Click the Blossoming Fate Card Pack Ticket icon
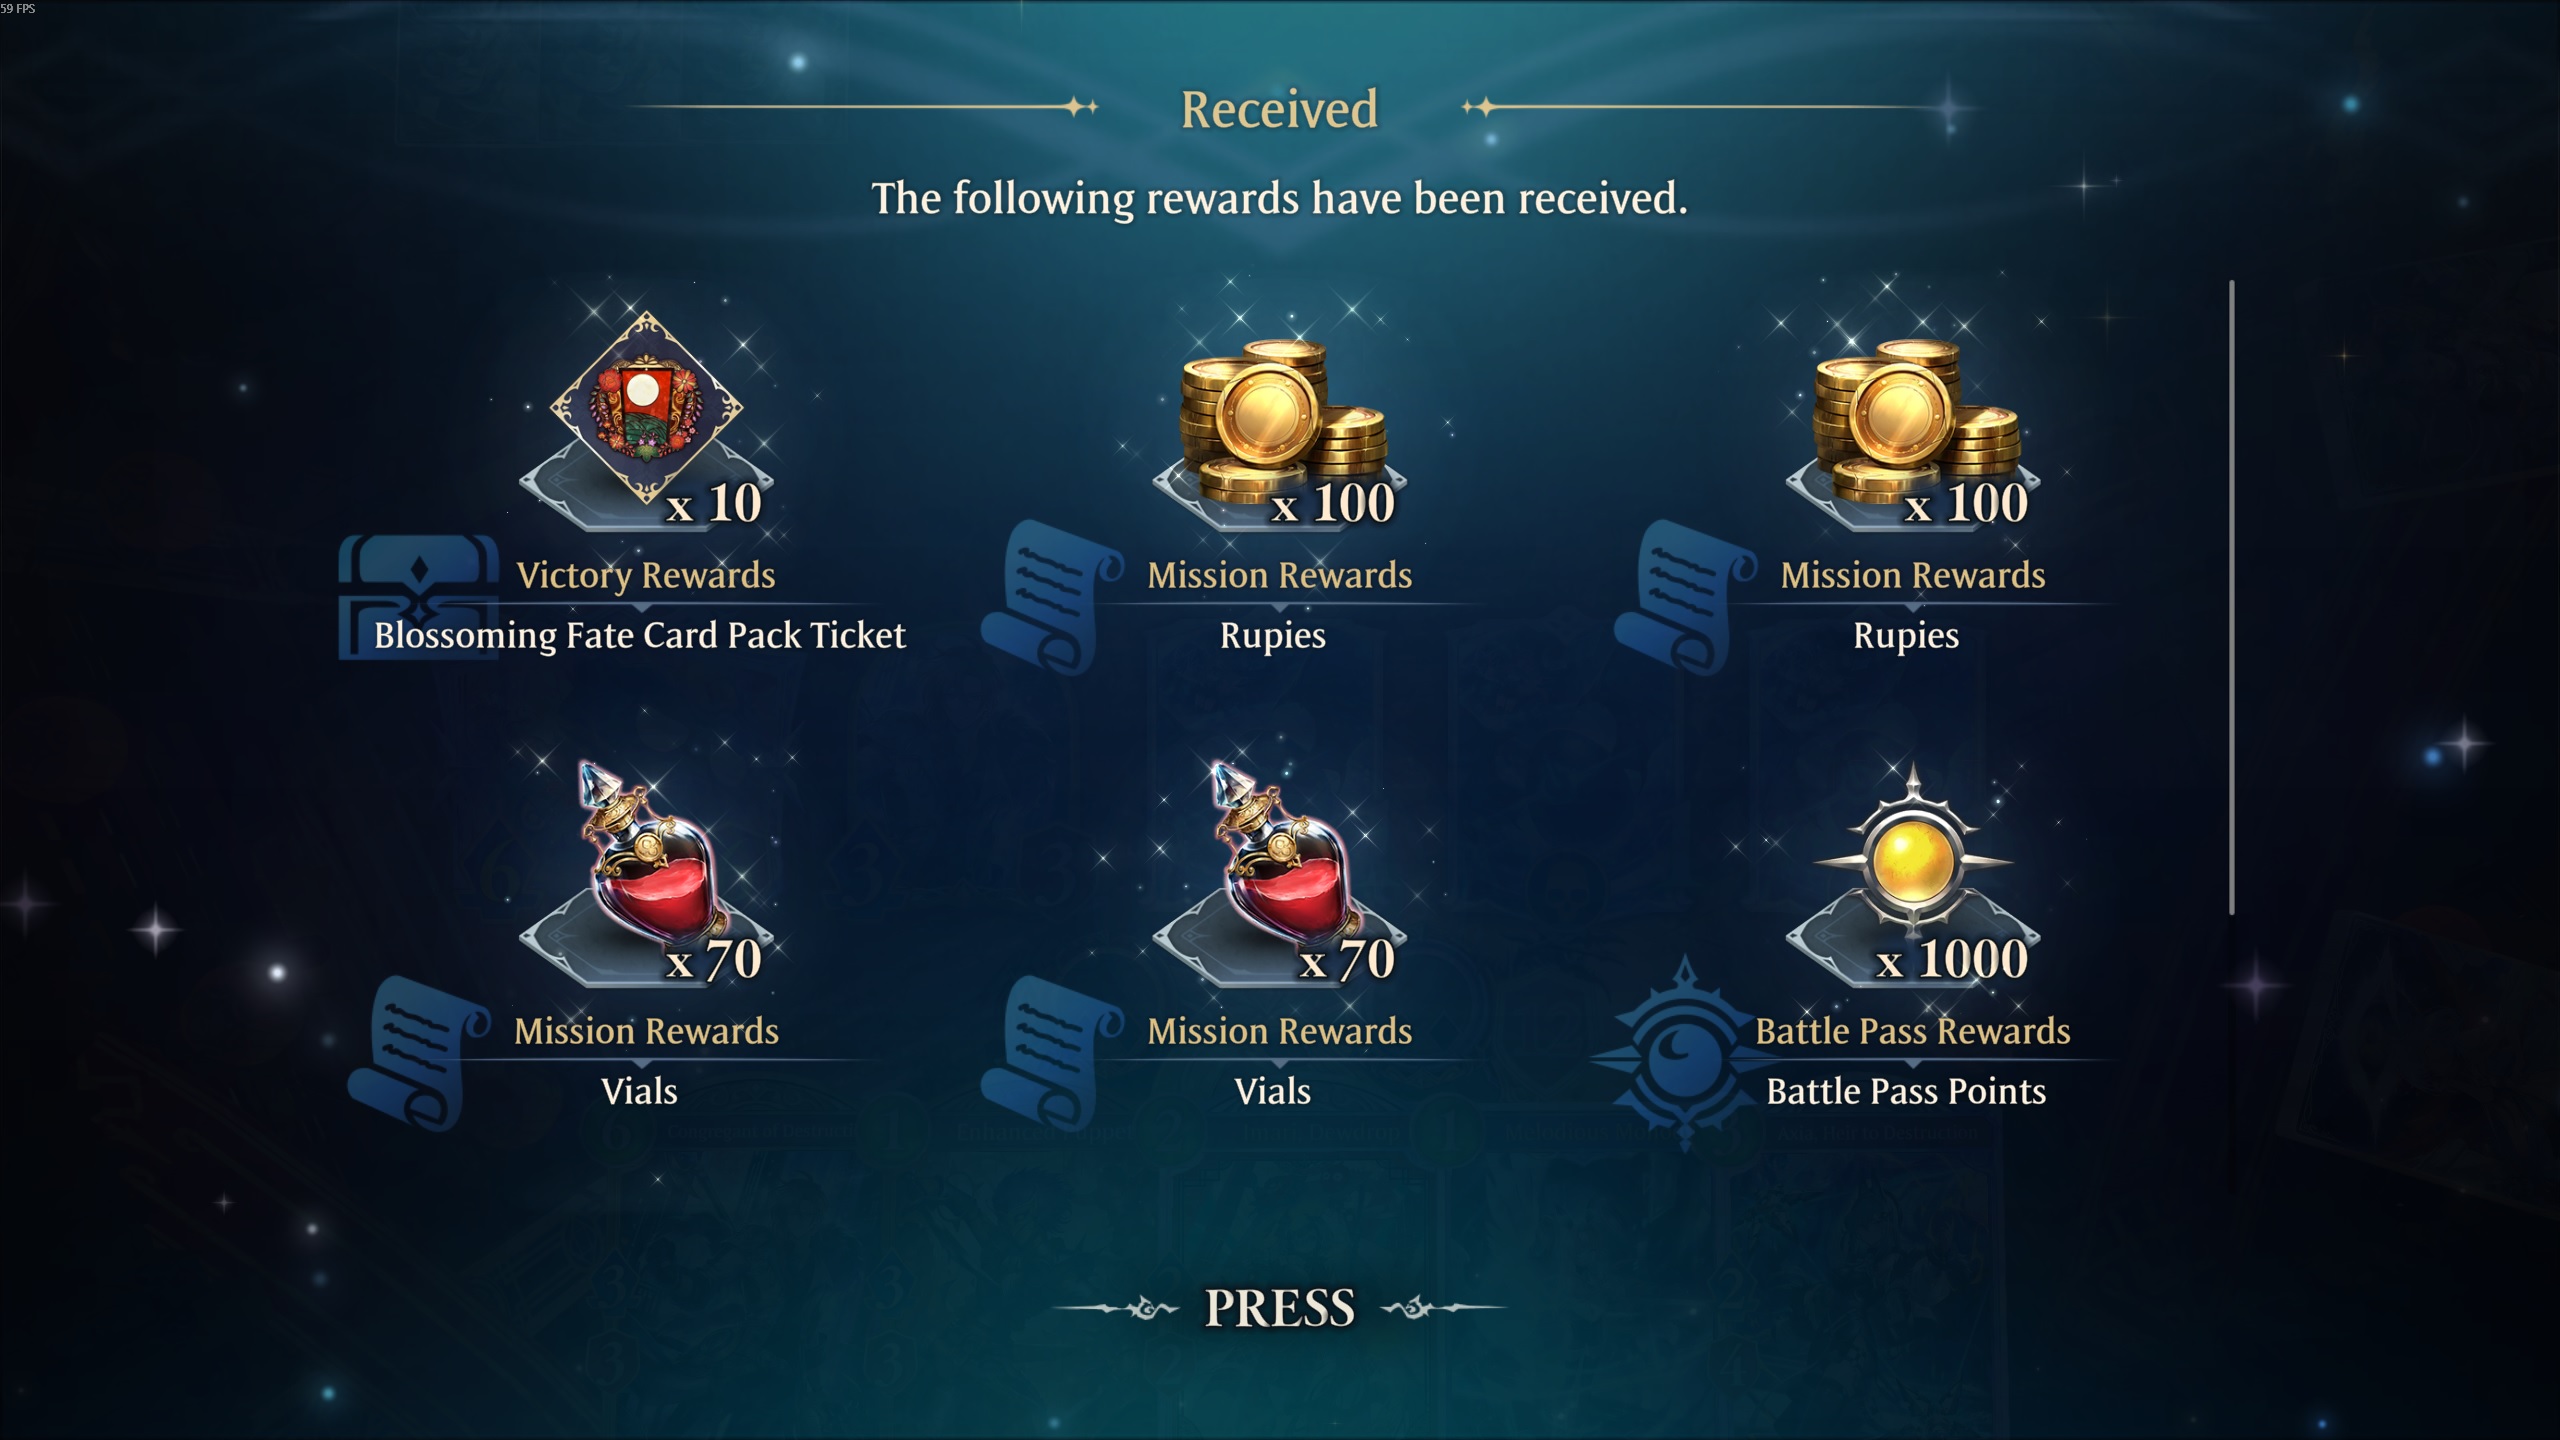The image size is (2560, 1440). click(x=646, y=409)
